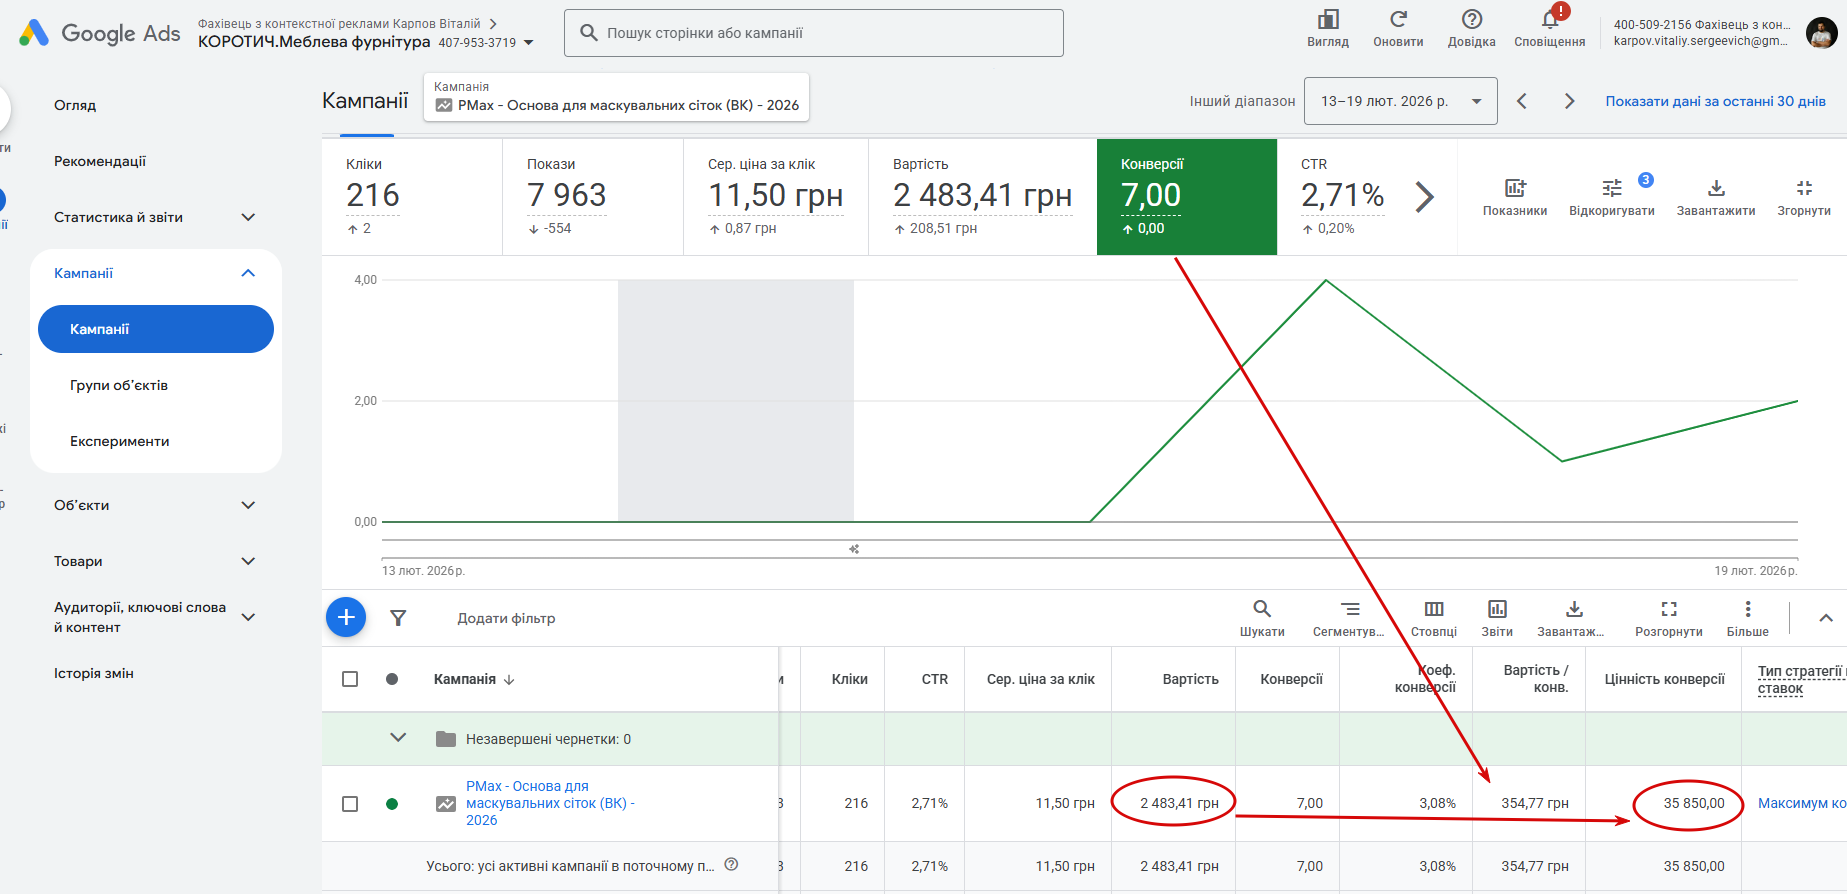Click the Сегментувати segment icon

1349,609
